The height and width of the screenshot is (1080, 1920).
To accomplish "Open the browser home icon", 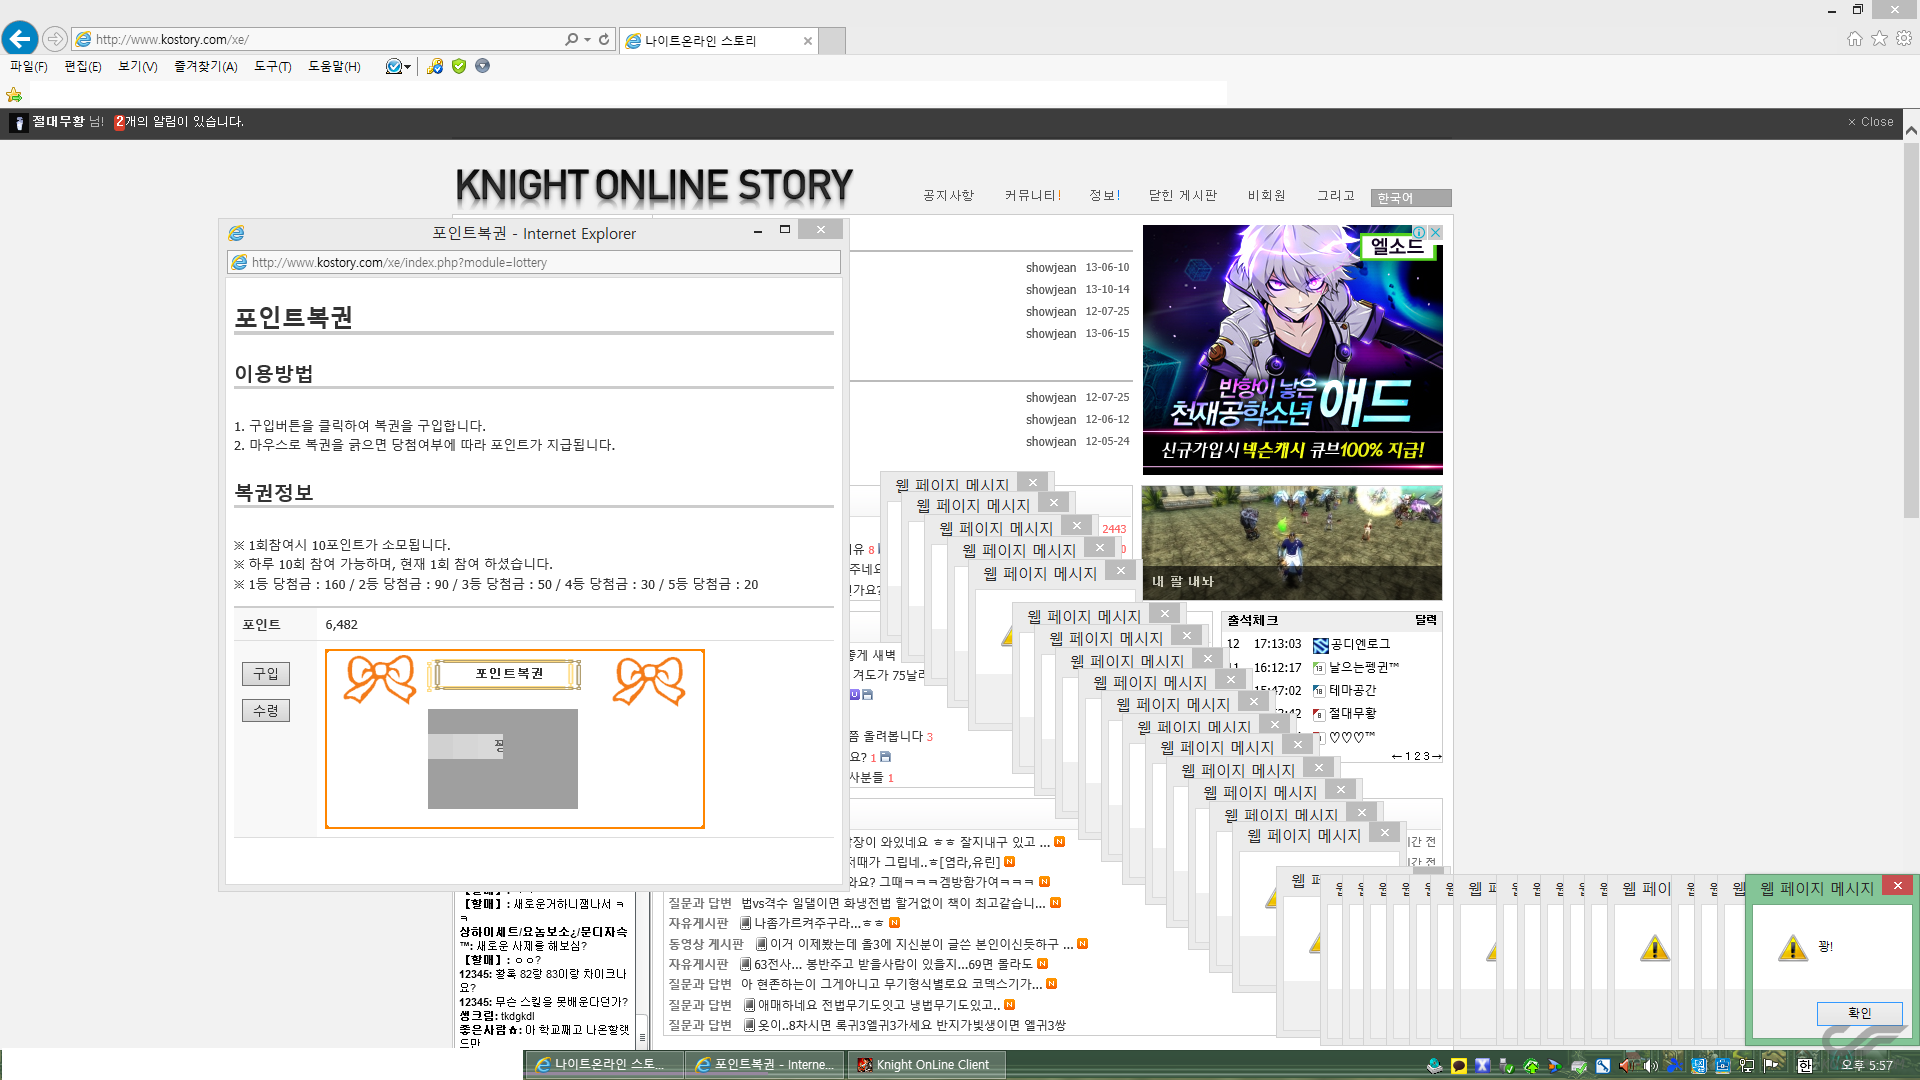I will tap(1855, 38).
